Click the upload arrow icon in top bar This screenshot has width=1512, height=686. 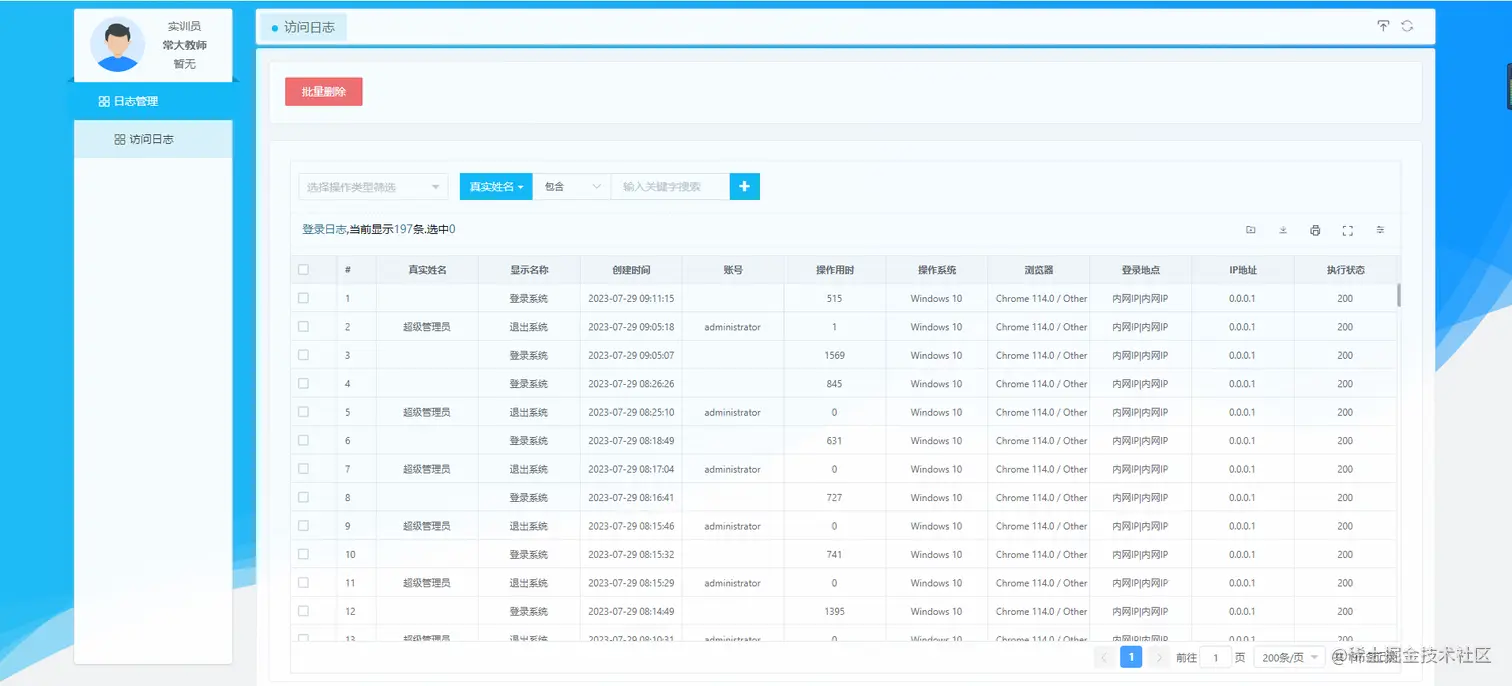pyautogui.click(x=1383, y=26)
